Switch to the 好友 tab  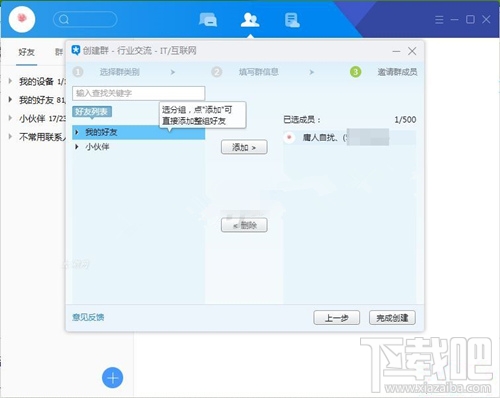[x=27, y=52]
